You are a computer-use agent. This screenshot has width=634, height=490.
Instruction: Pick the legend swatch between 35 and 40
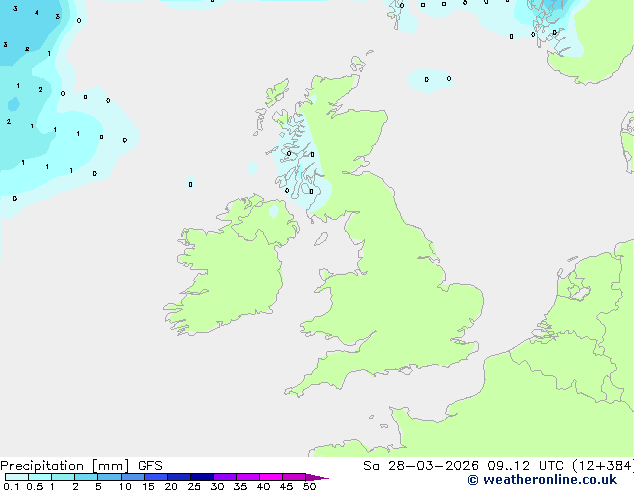248,477
